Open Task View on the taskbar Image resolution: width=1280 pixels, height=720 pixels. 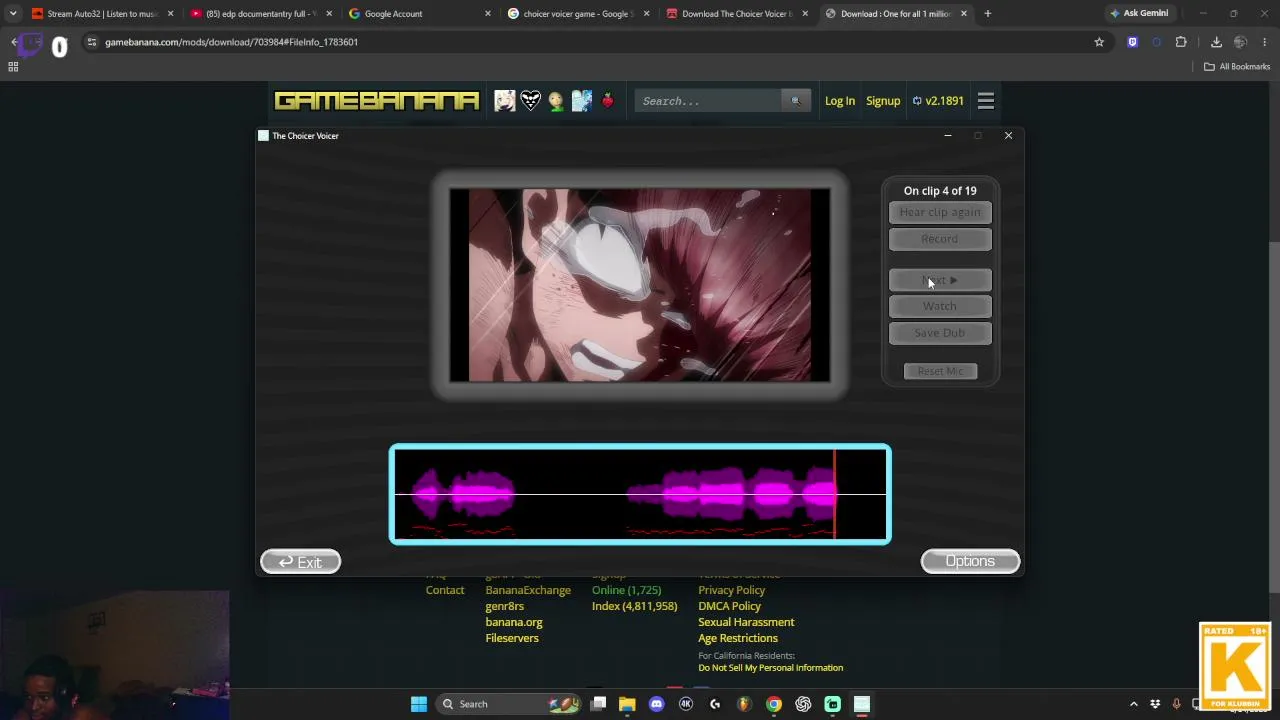tap(598, 704)
